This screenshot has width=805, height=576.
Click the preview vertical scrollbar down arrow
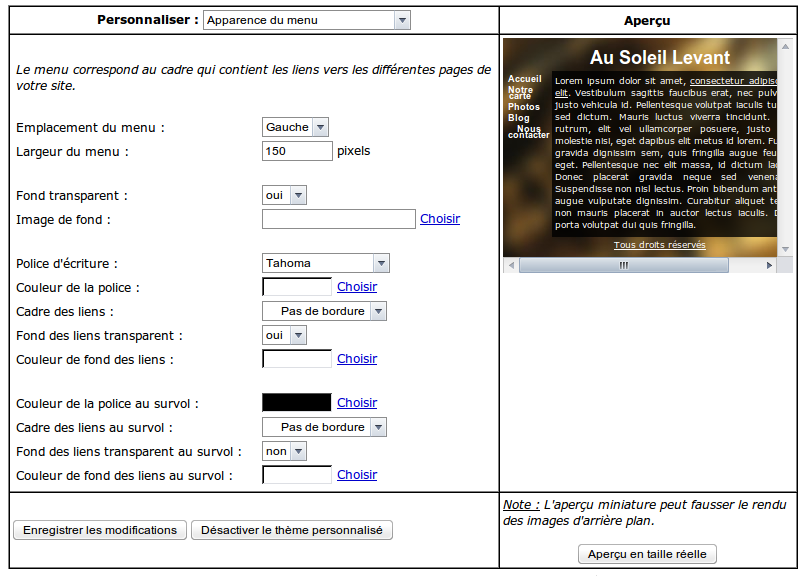(x=785, y=249)
